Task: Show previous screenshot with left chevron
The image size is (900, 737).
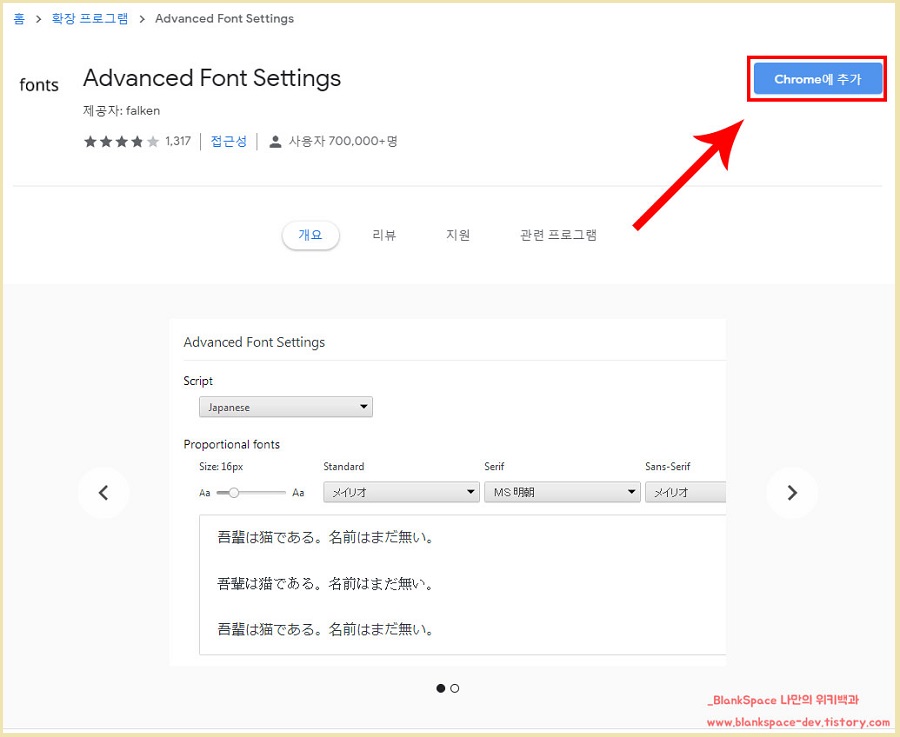Action: click(103, 492)
